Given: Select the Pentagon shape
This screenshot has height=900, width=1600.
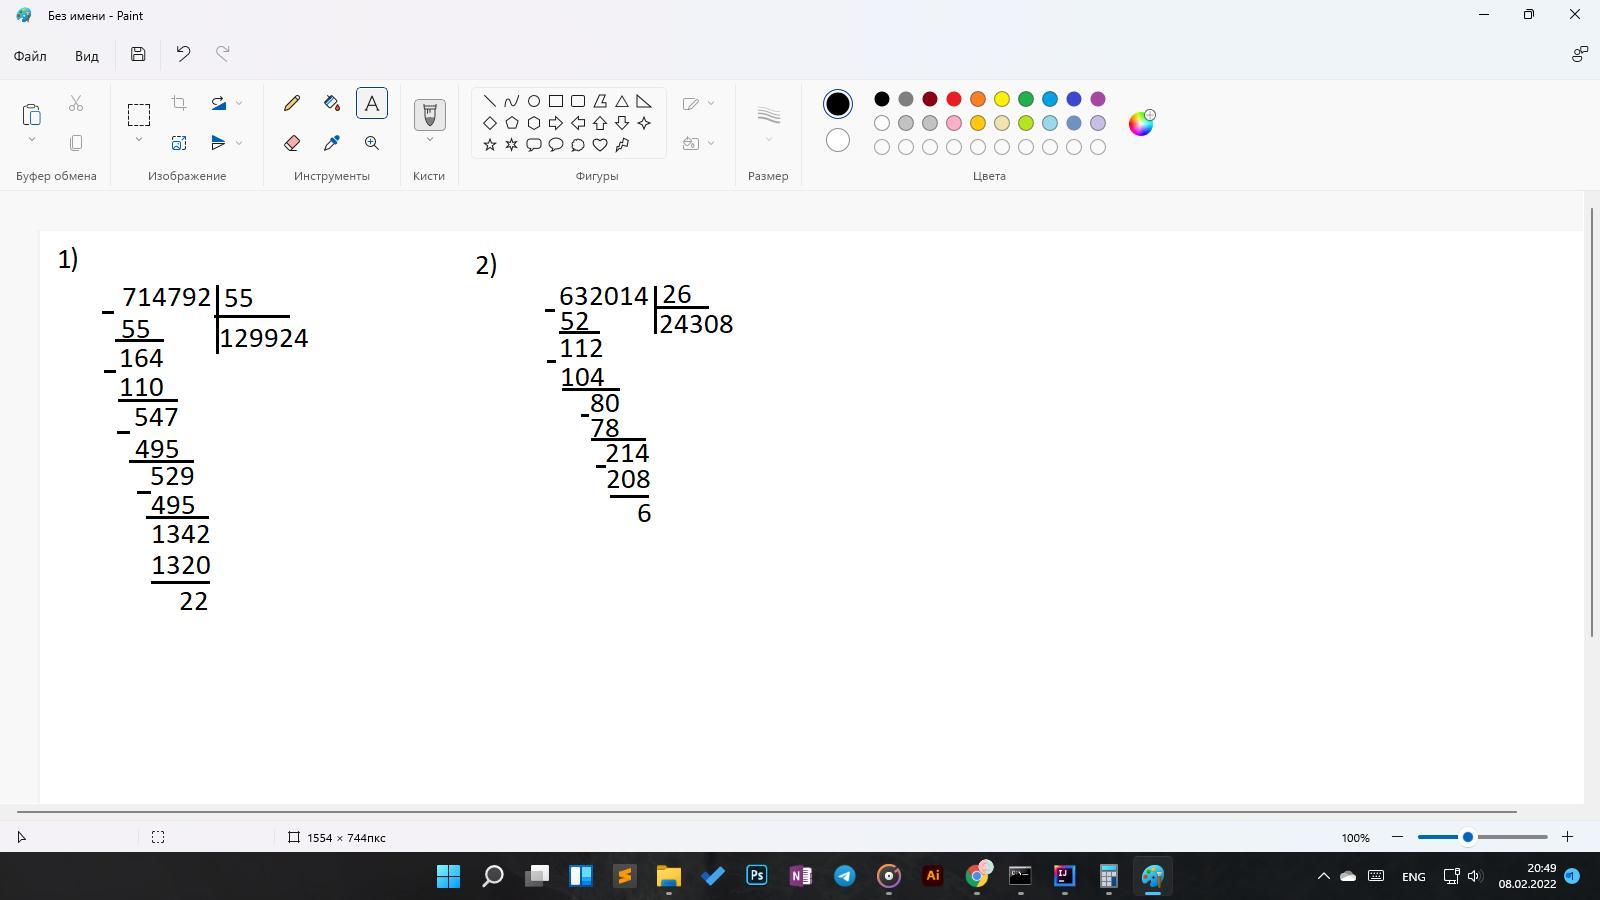Looking at the screenshot, I should click(512, 123).
